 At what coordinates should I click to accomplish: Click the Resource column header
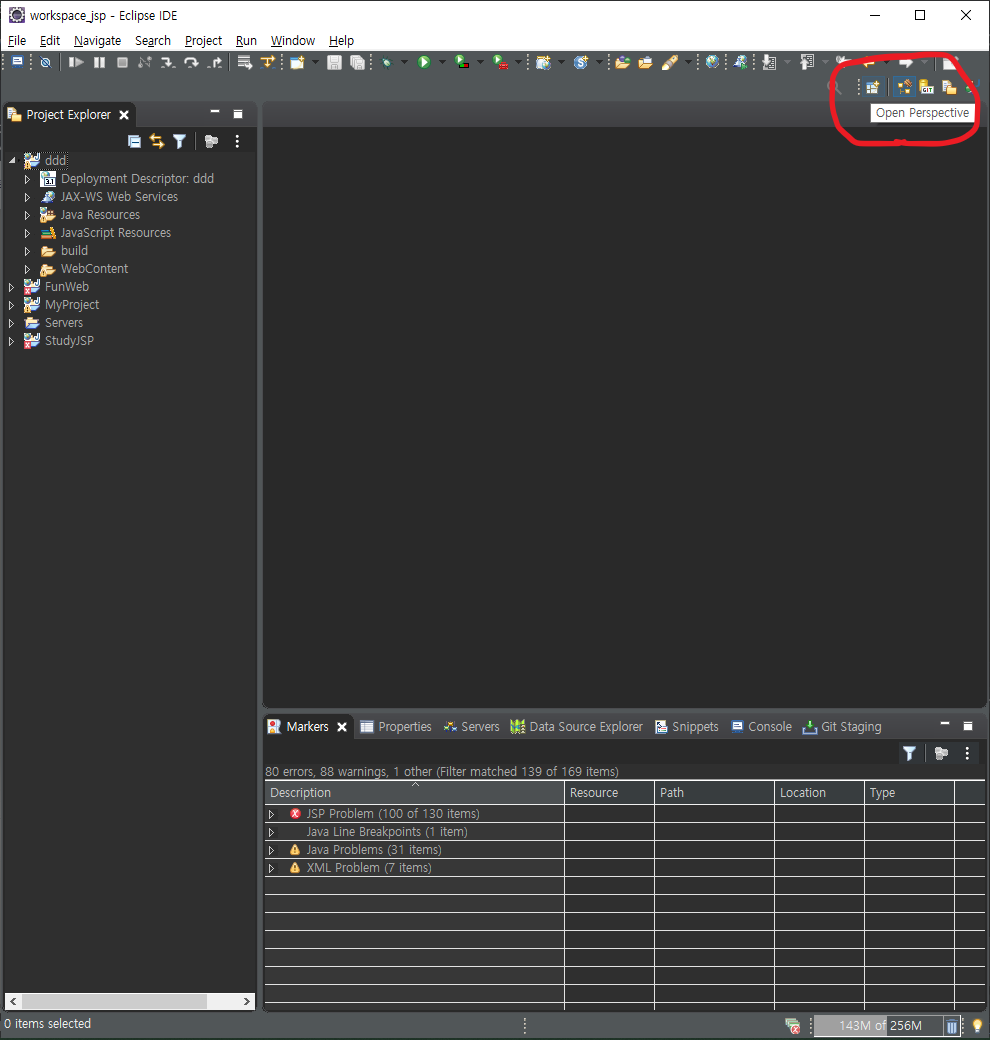tap(609, 793)
